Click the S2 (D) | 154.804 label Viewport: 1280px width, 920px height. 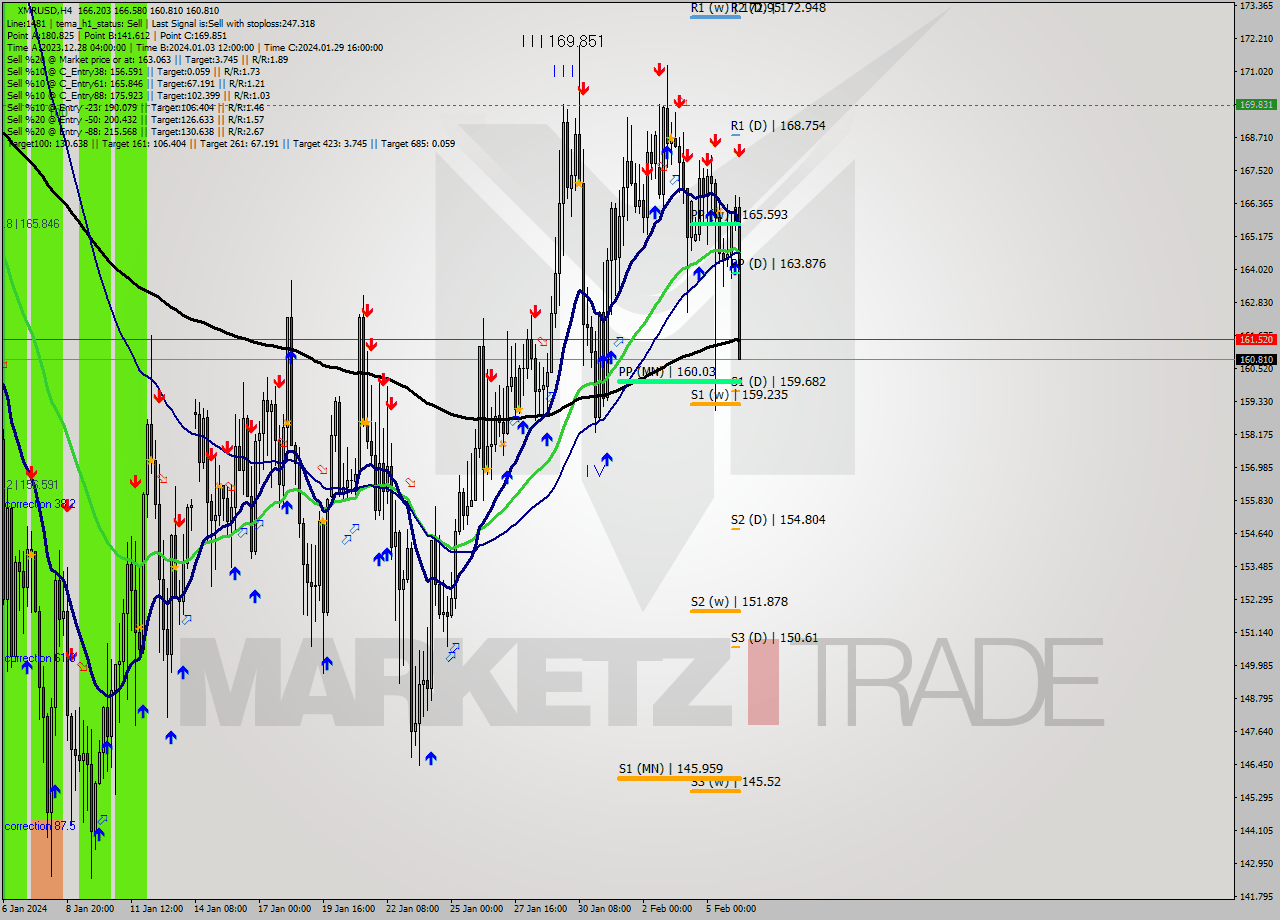click(778, 520)
